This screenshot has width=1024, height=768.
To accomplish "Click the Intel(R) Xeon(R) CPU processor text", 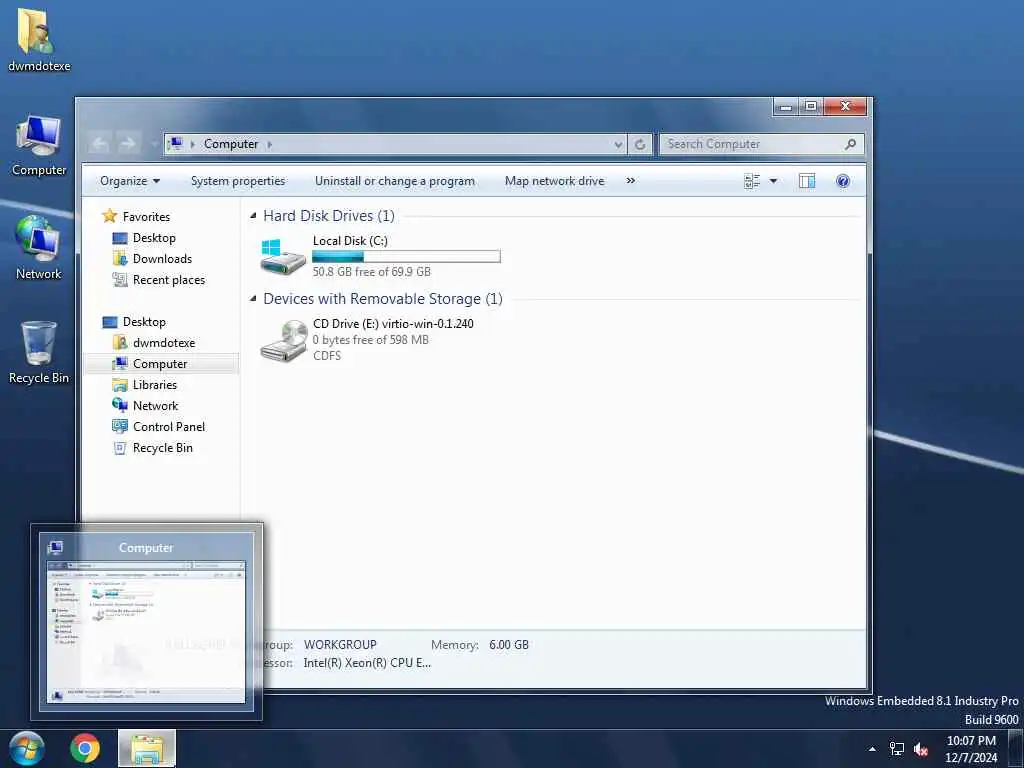I will point(367,663).
